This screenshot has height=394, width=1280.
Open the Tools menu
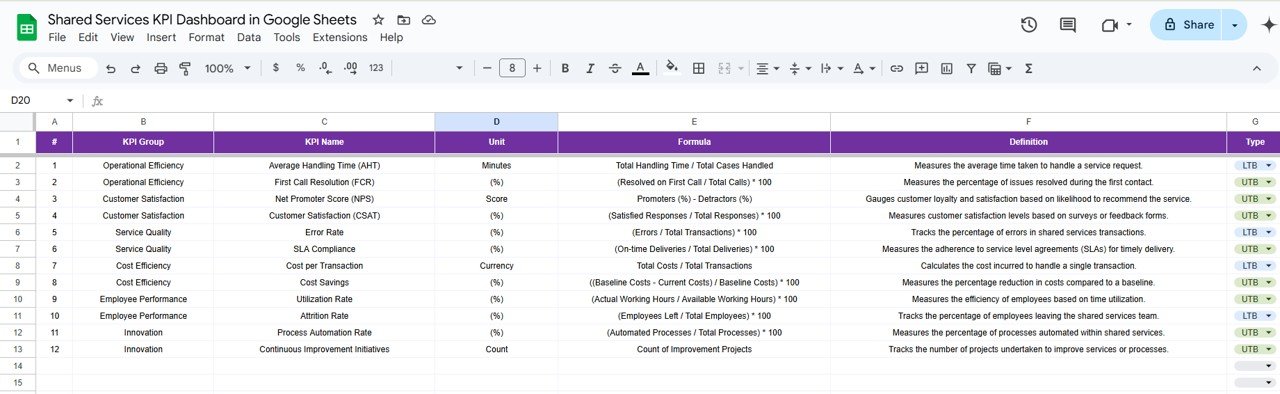(287, 37)
